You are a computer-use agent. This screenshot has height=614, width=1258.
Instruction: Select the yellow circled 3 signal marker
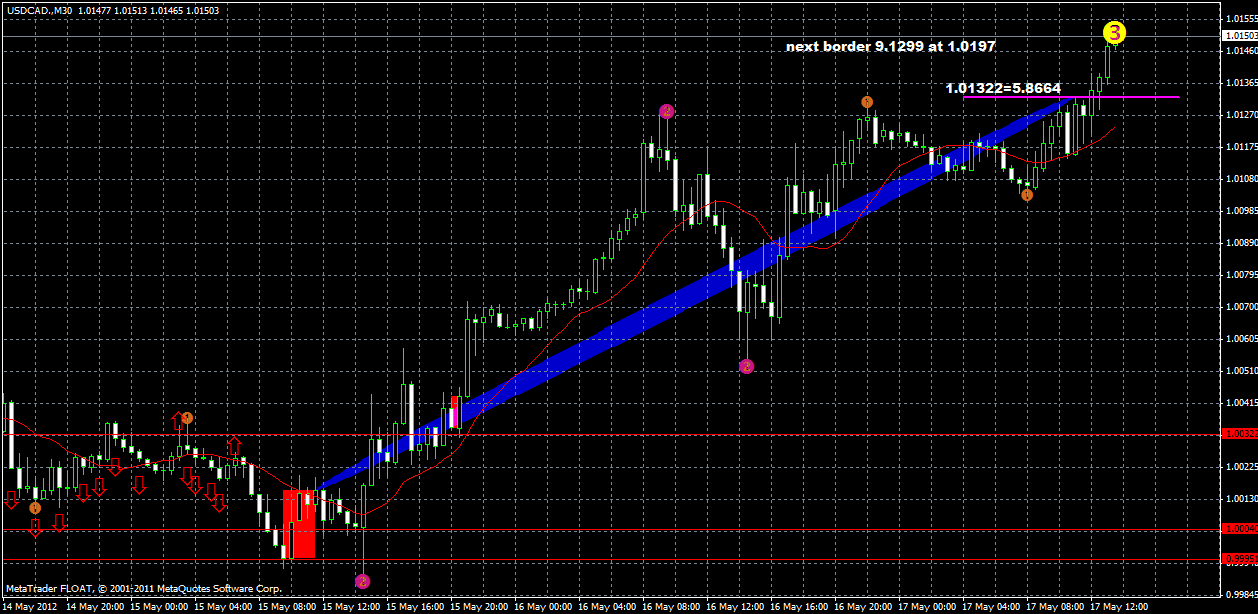[x=1113, y=33]
